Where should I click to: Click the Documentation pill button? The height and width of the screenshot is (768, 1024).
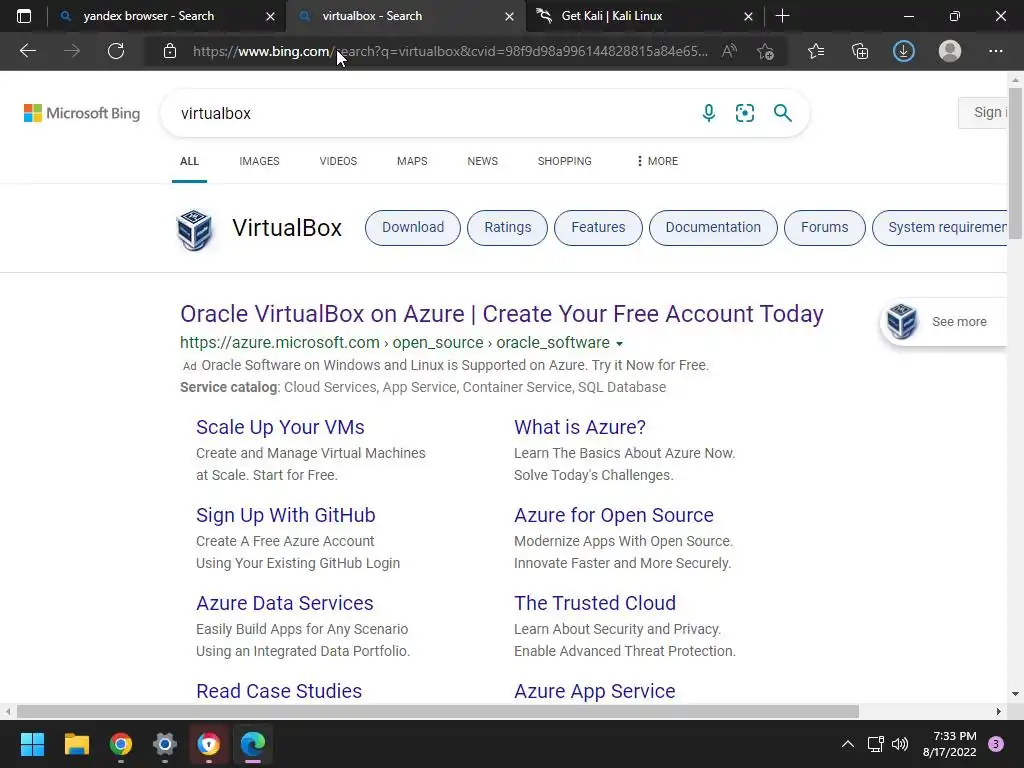pyautogui.click(x=713, y=228)
